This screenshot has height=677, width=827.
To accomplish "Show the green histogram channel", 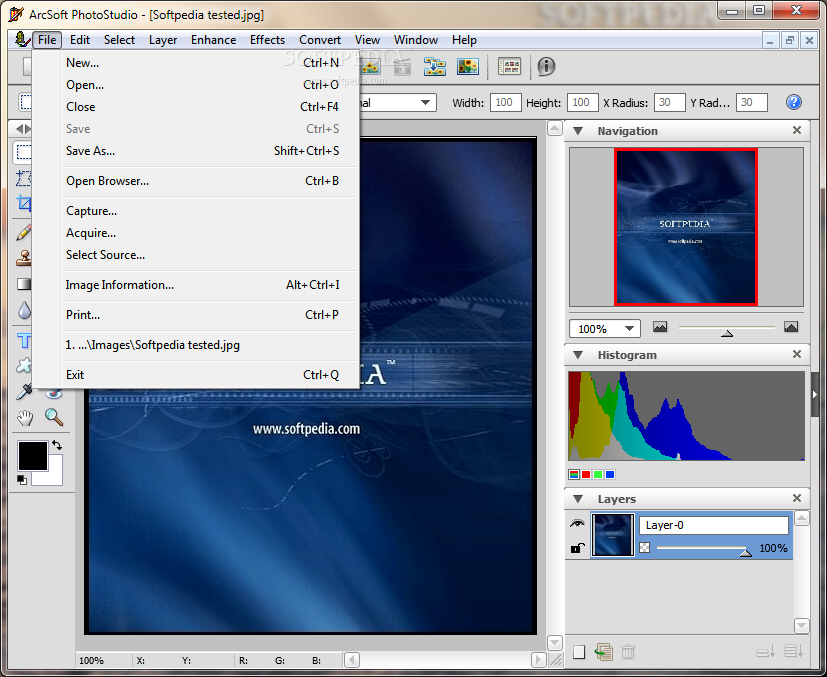I will (x=598, y=475).
